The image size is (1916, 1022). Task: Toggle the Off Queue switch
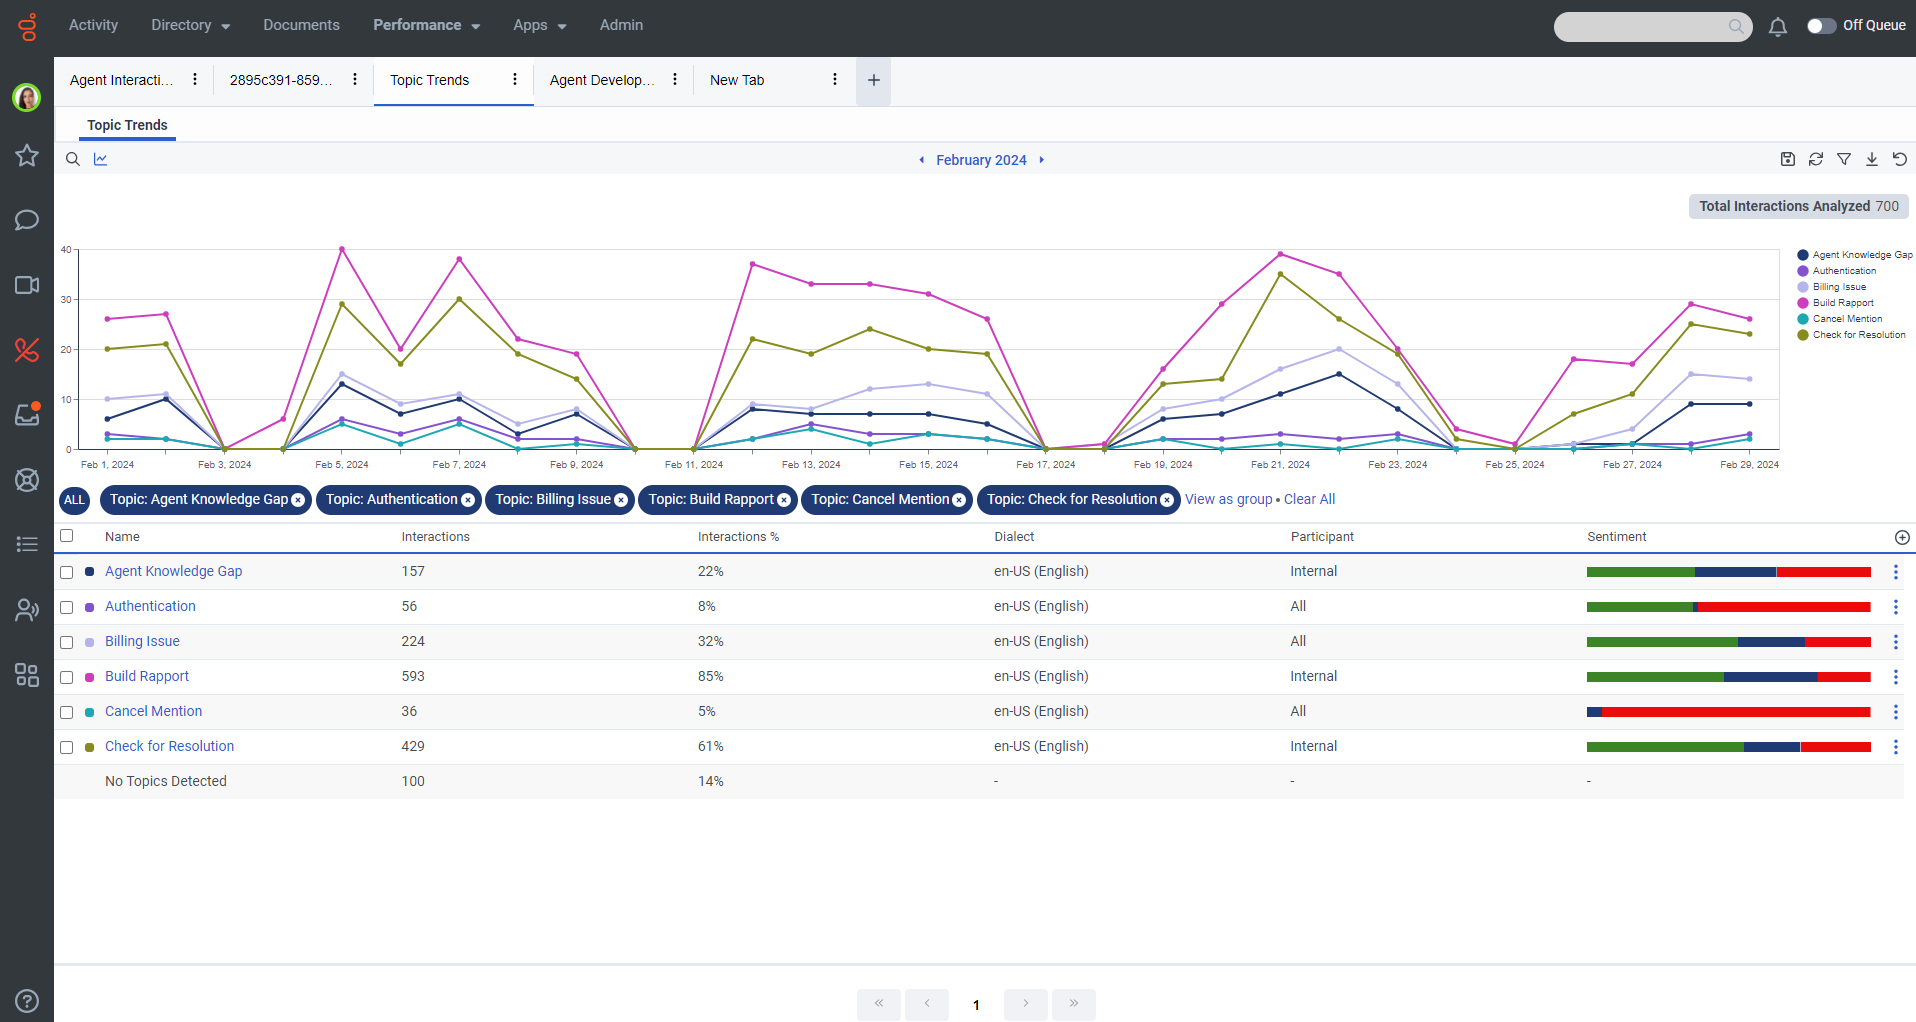coord(1823,27)
